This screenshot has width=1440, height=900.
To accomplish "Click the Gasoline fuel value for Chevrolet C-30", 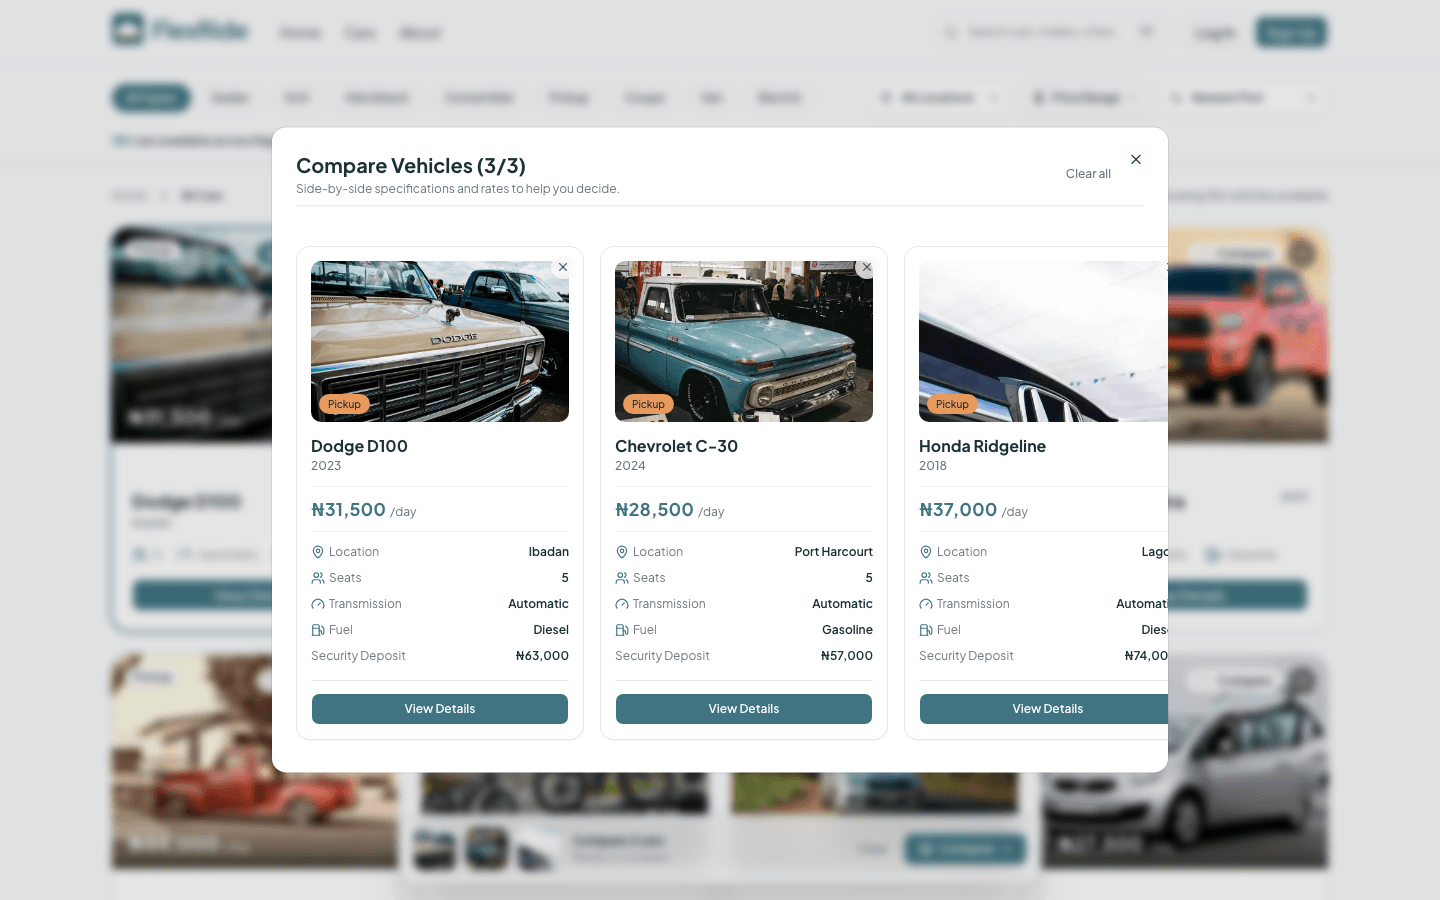I will coord(847,630).
